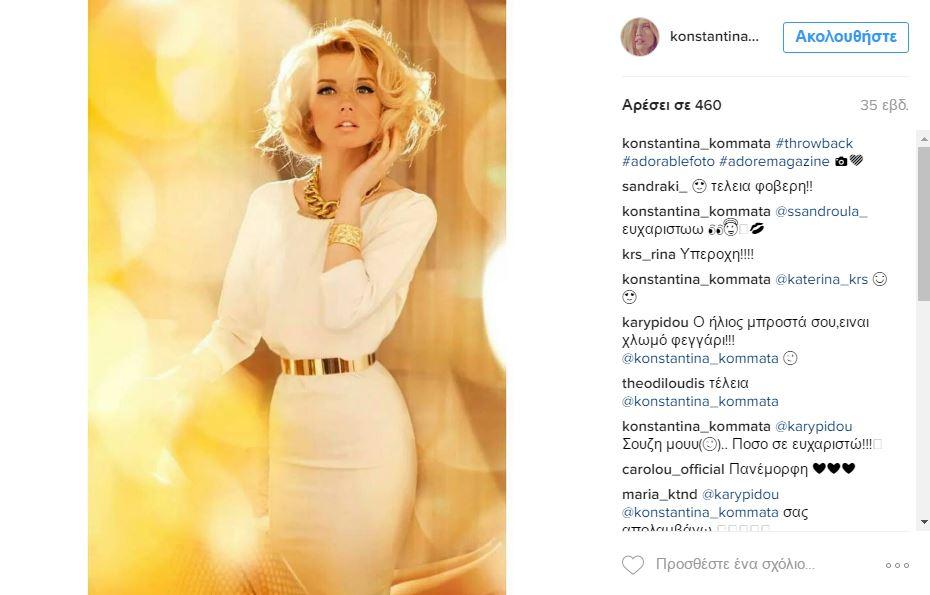Click the scrollbar up arrow in comments
The image size is (930, 595).
tap(923, 138)
